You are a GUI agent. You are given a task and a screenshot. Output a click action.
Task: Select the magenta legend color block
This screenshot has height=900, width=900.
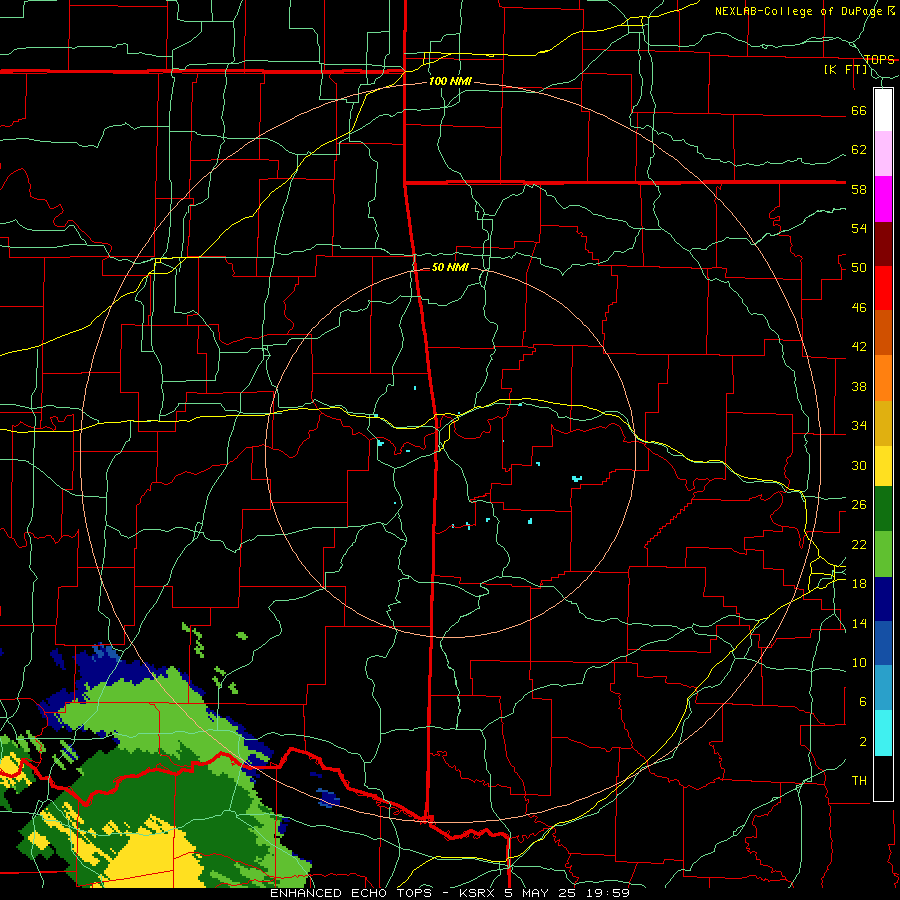coord(883,199)
